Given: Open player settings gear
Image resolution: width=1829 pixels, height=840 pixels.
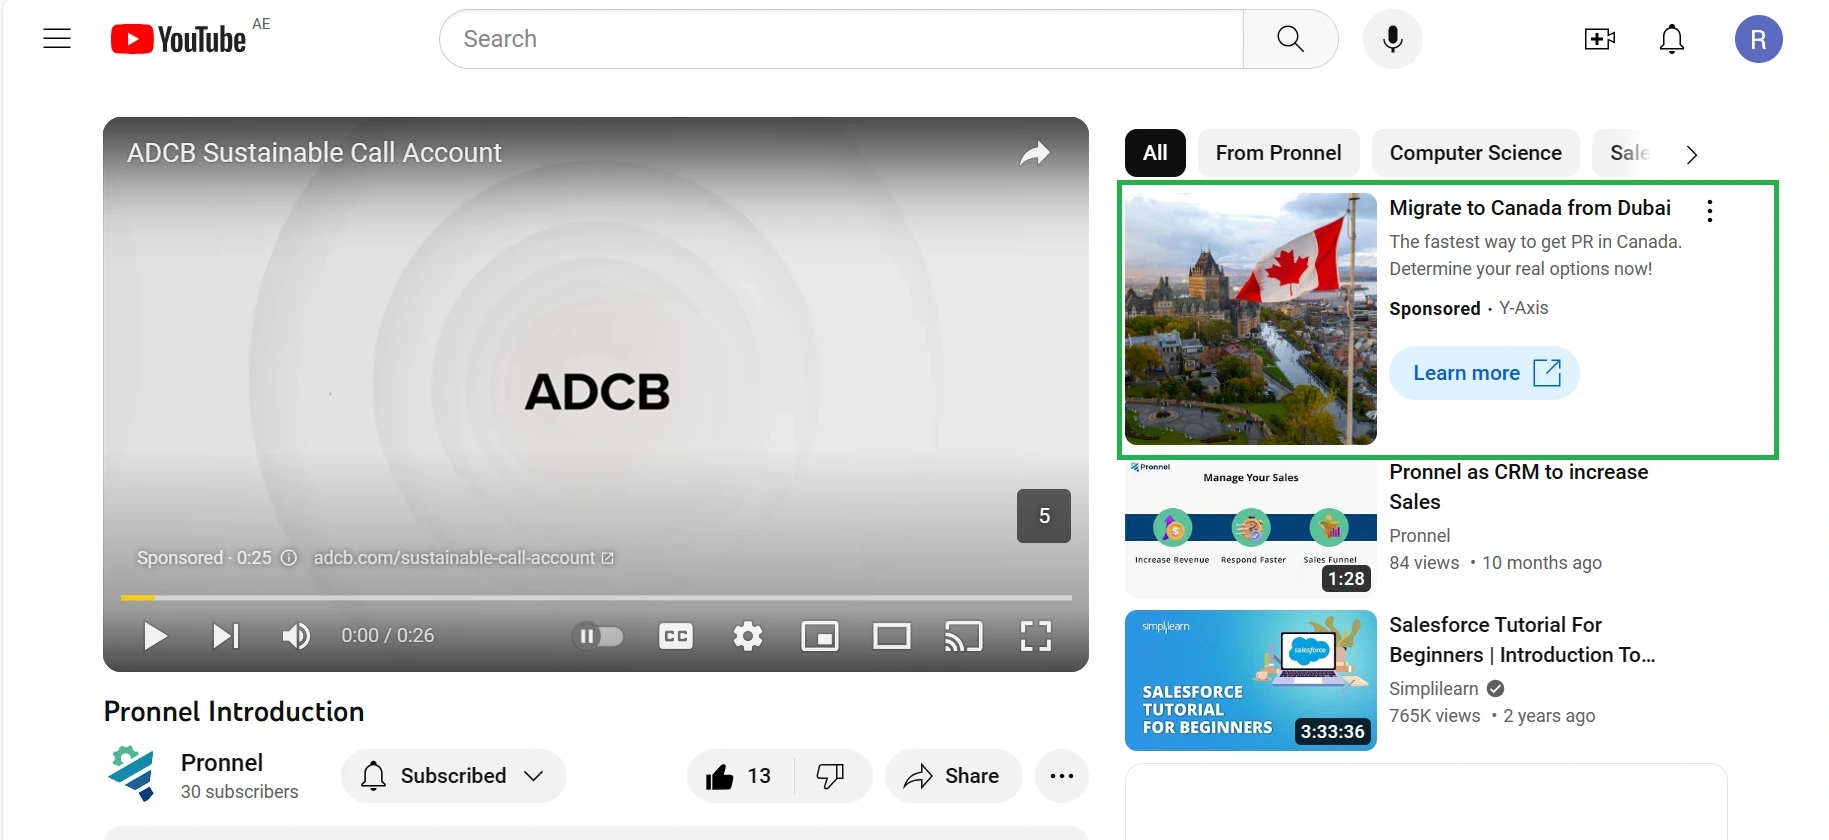Looking at the screenshot, I should tap(748, 636).
